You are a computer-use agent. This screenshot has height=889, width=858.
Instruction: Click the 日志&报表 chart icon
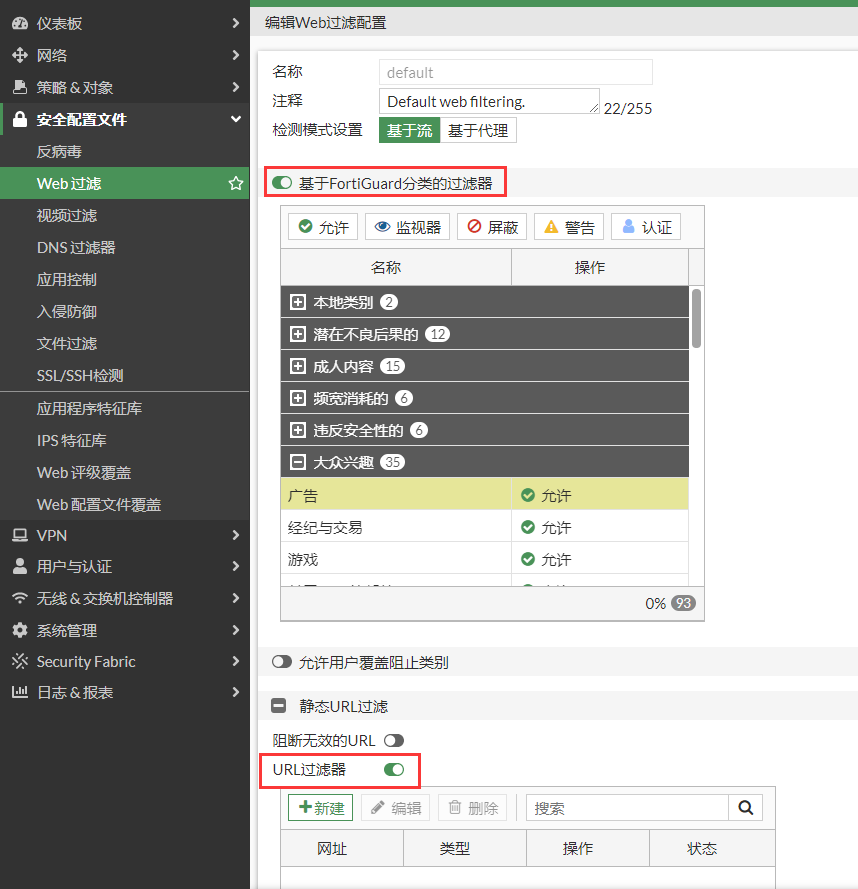(20, 693)
